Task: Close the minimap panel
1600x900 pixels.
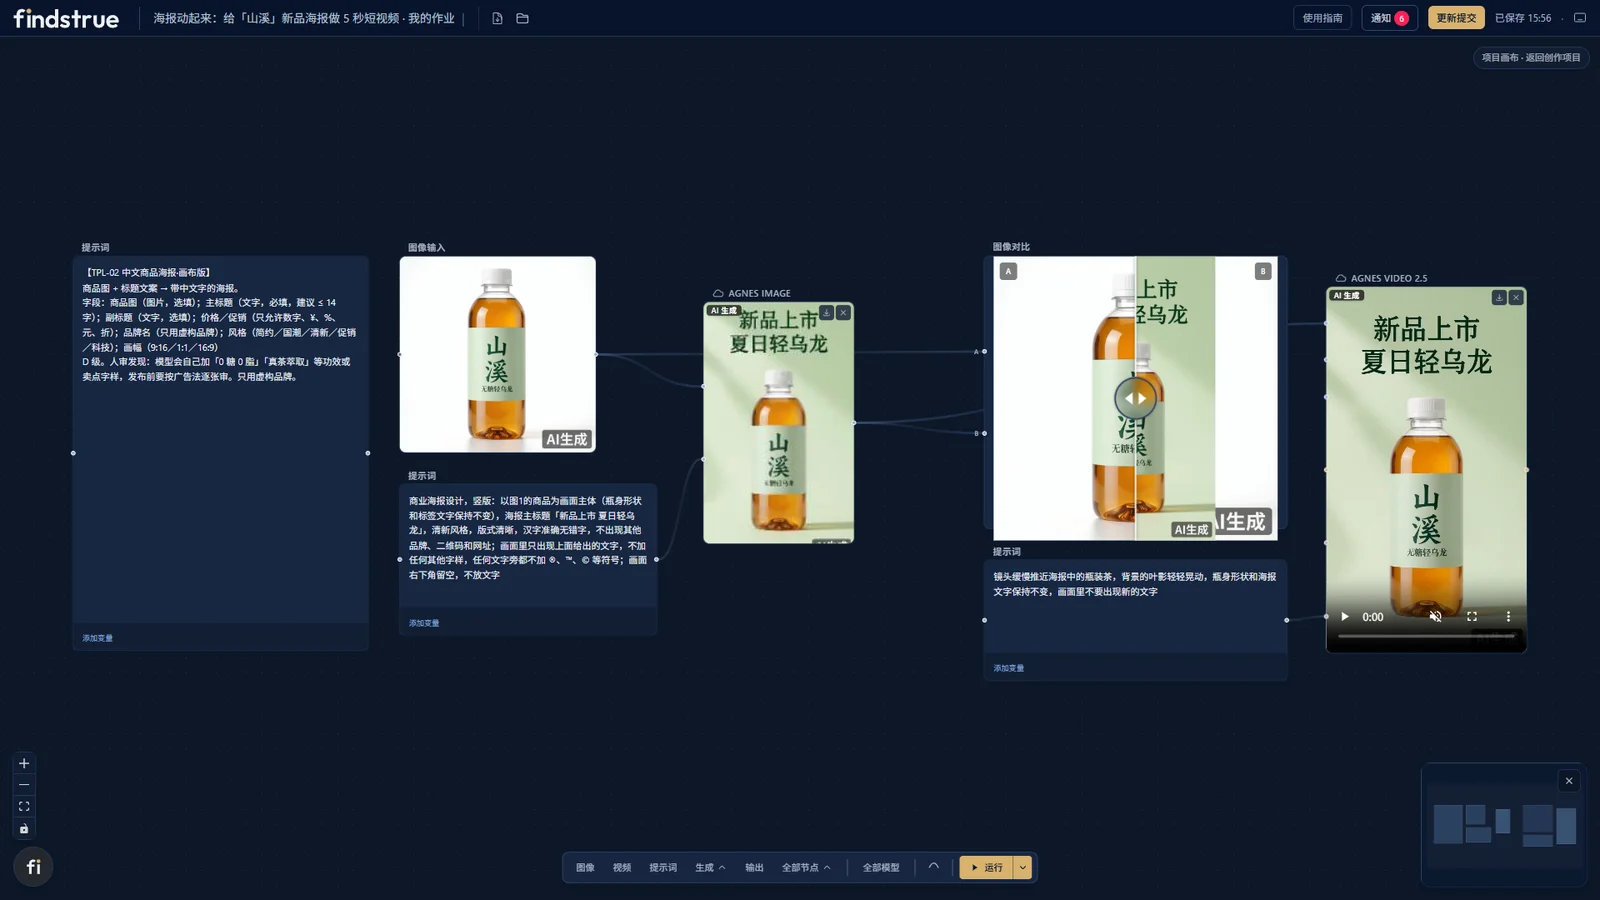Action: (1569, 781)
